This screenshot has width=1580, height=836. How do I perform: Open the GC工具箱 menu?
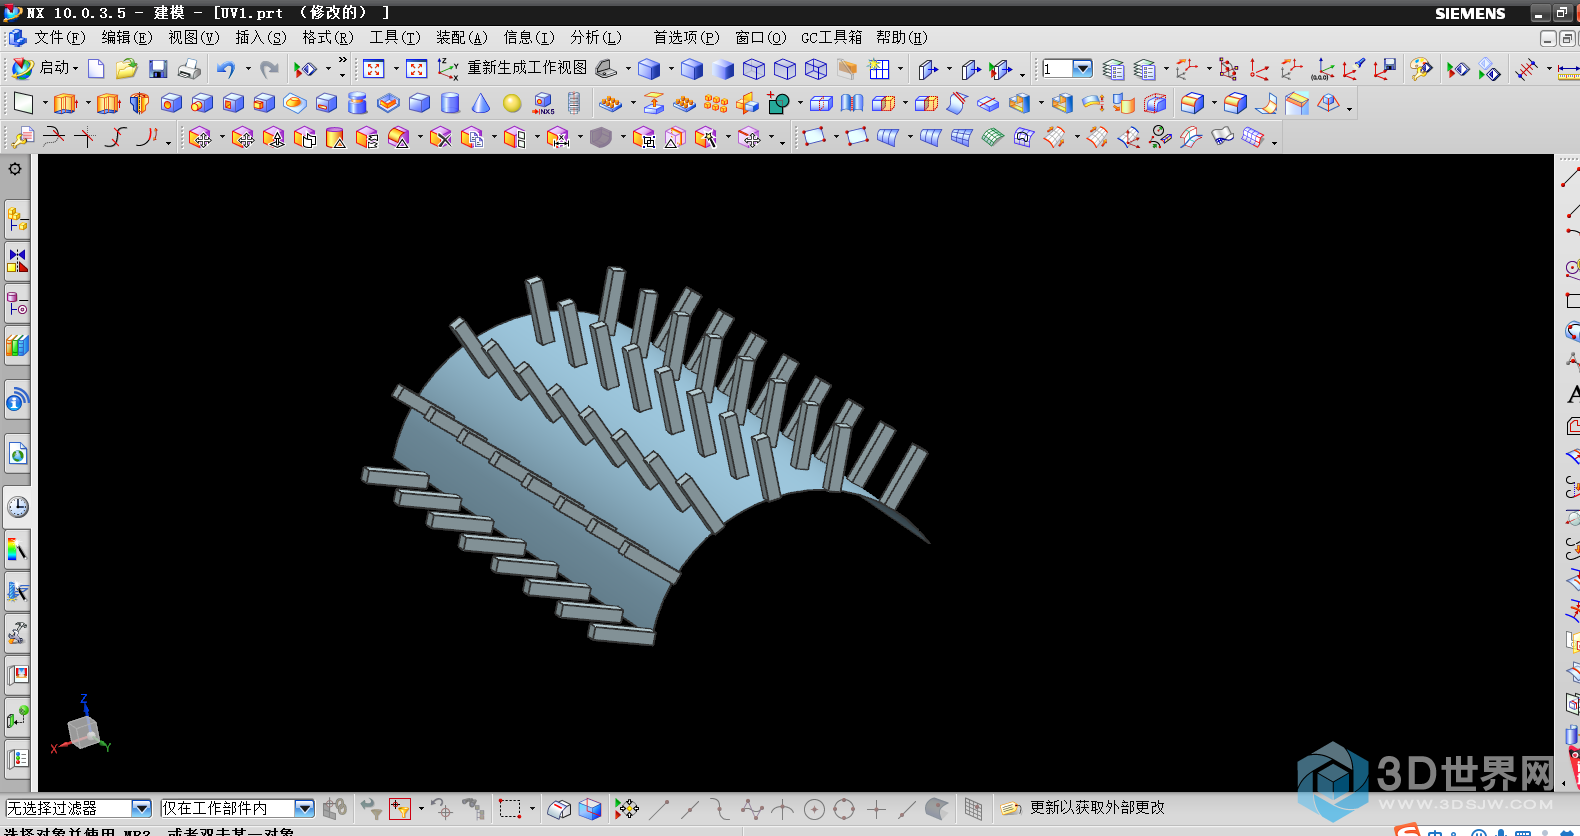point(831,37)
